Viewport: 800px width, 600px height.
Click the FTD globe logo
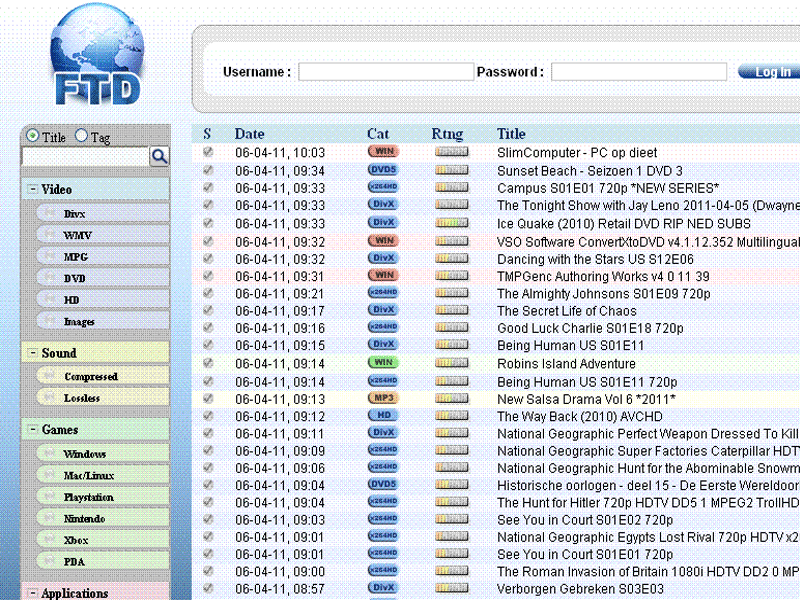pos(97,54)
